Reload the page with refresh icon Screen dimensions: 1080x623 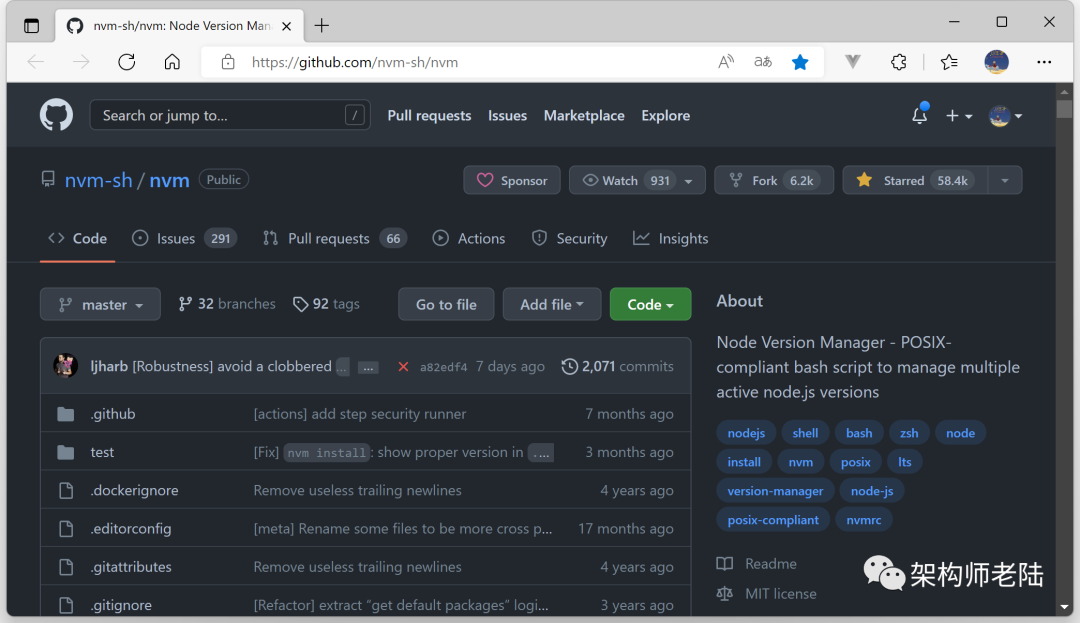(127, 62)
